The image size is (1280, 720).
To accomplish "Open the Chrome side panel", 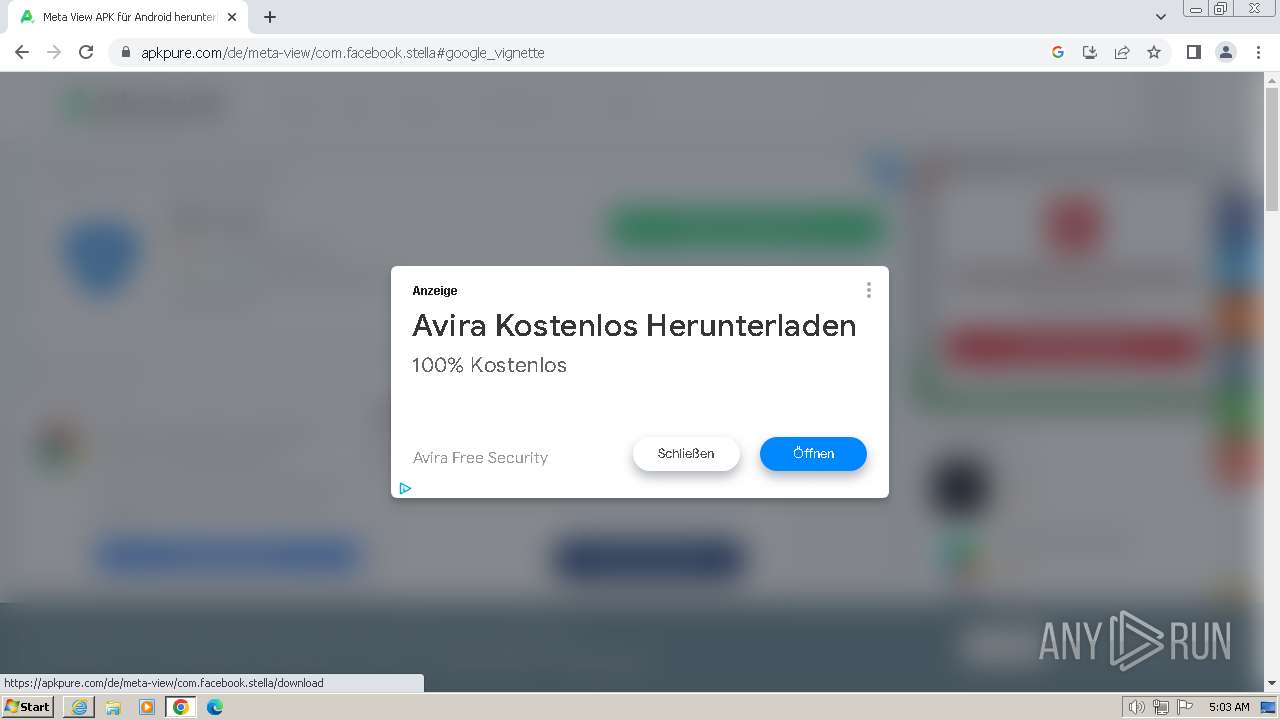I will tap(1193, 53).
